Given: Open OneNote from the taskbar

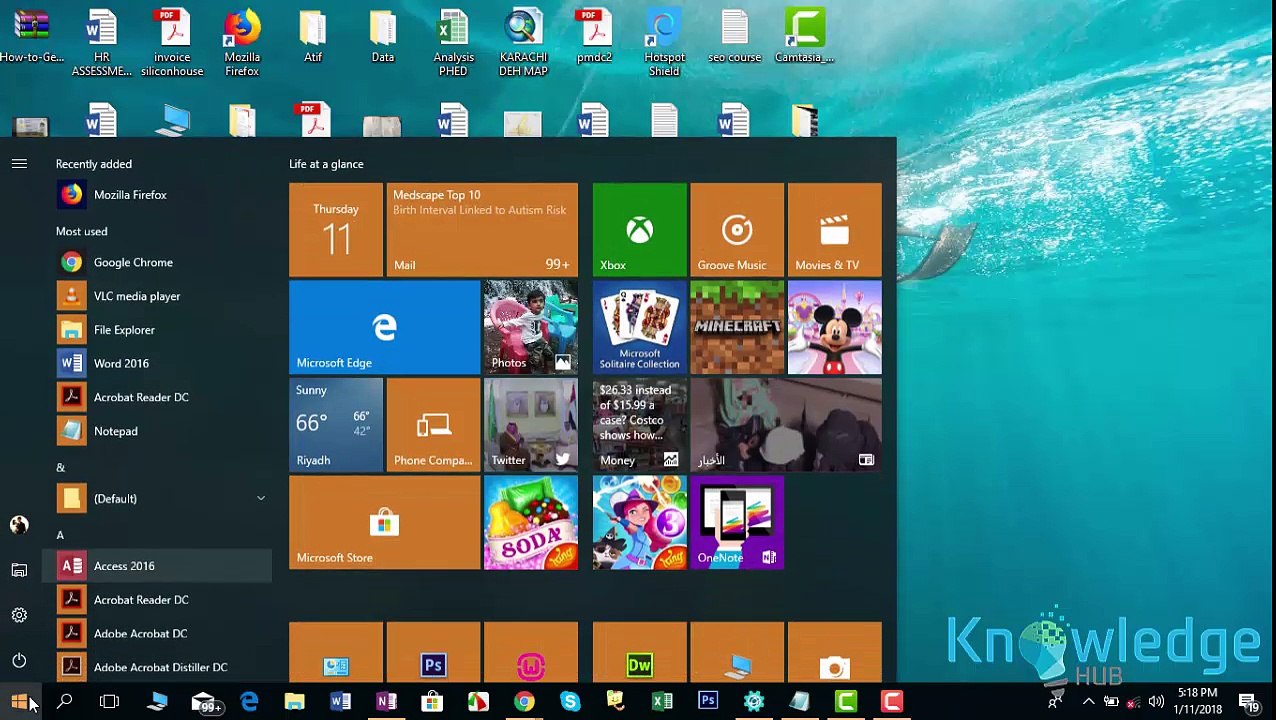Looking at the screenshot, I should [x=386, y=702].
